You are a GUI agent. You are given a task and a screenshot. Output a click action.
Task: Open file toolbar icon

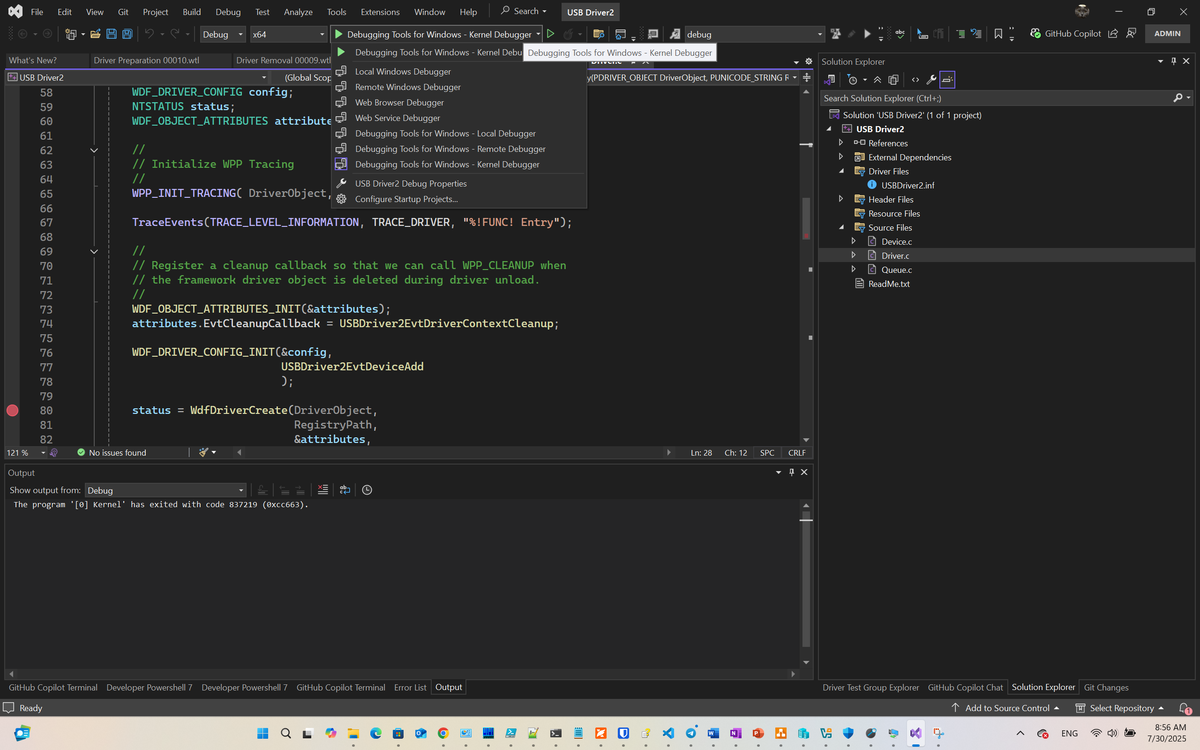click(x=95, y=34)
